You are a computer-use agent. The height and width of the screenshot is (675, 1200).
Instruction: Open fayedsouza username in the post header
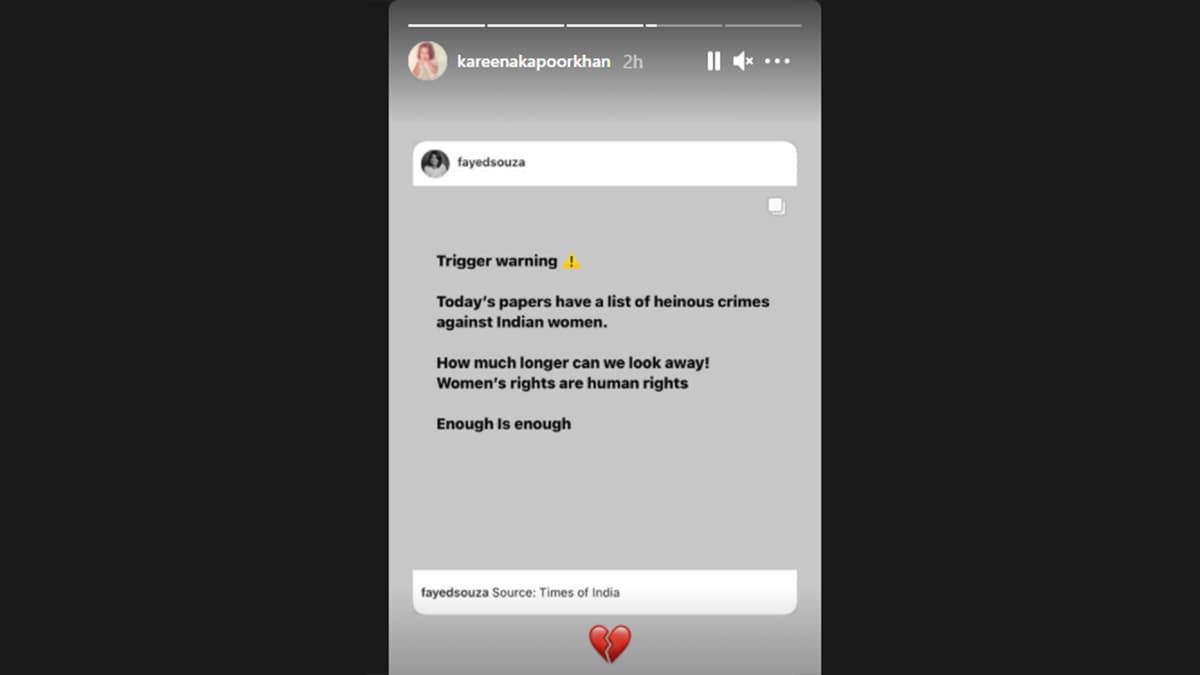point(491,162)
